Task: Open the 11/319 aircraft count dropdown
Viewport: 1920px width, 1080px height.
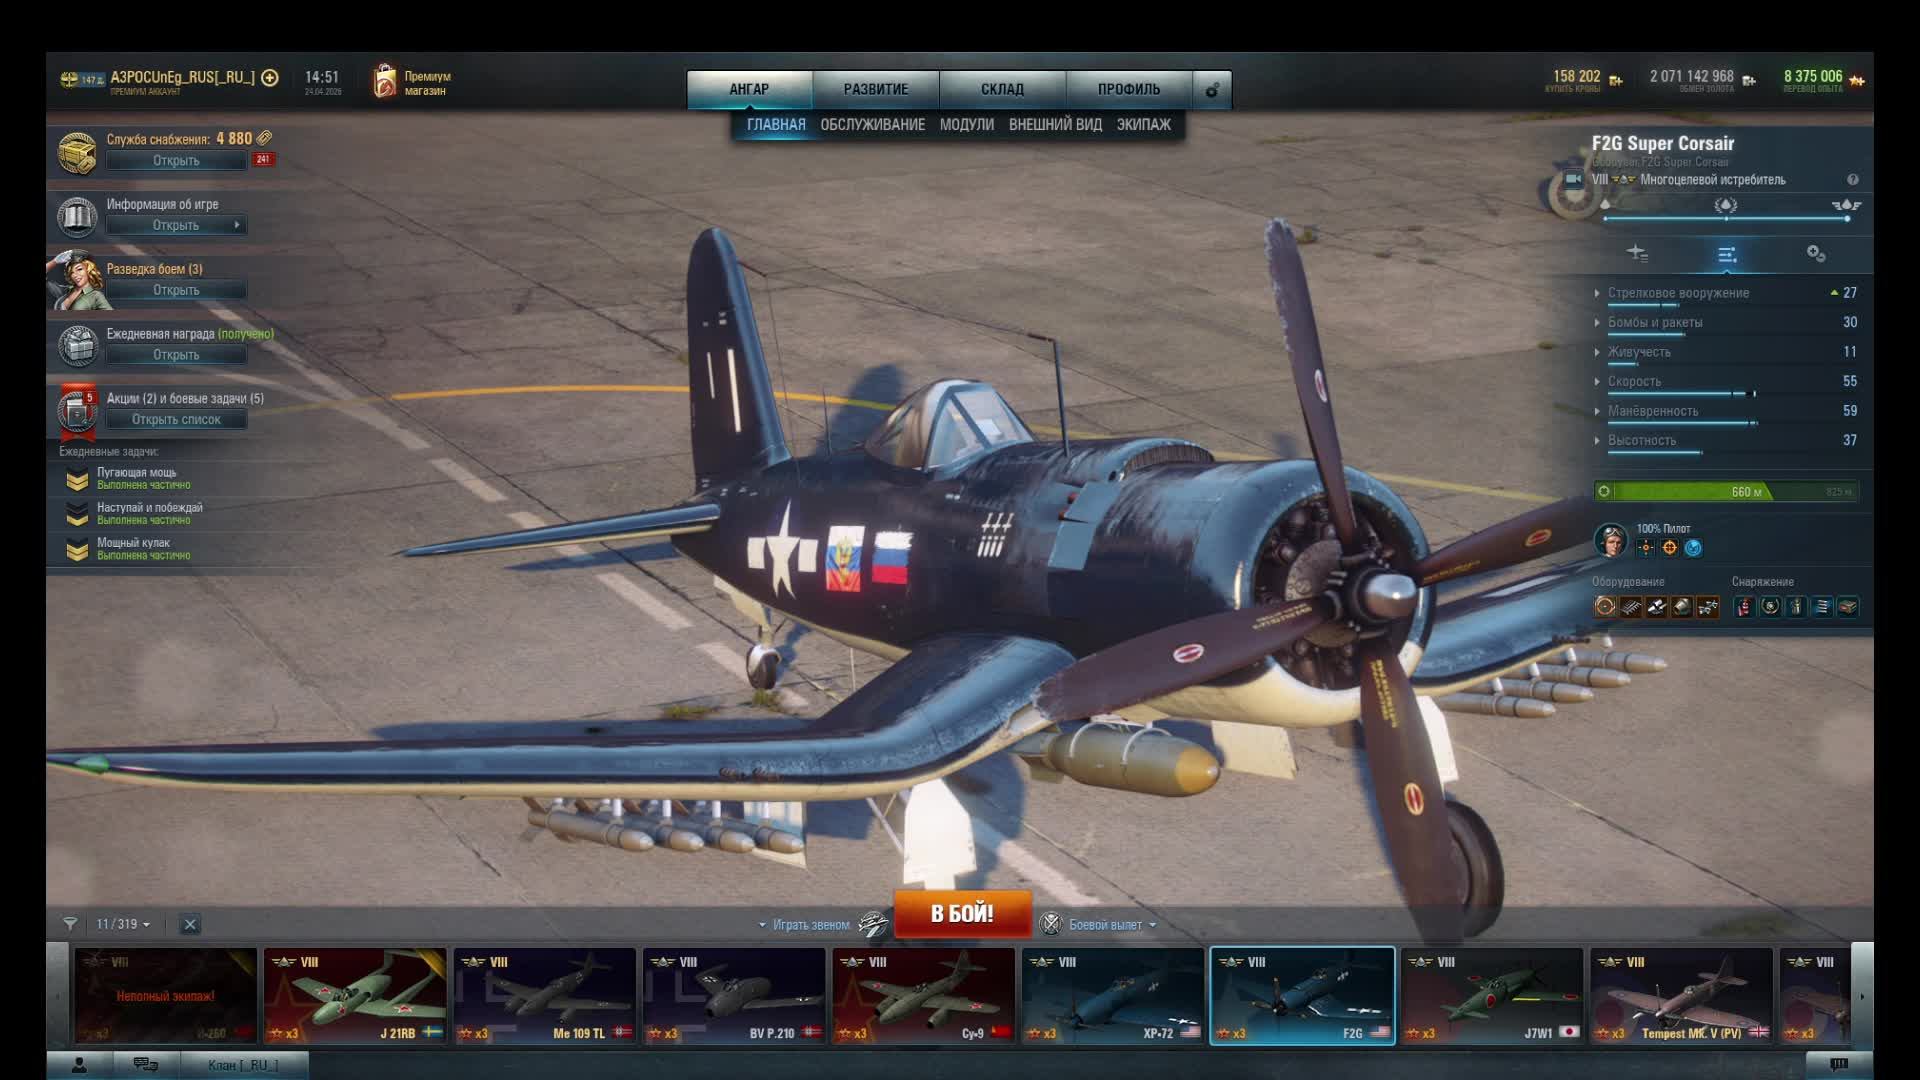Action: 123,924
